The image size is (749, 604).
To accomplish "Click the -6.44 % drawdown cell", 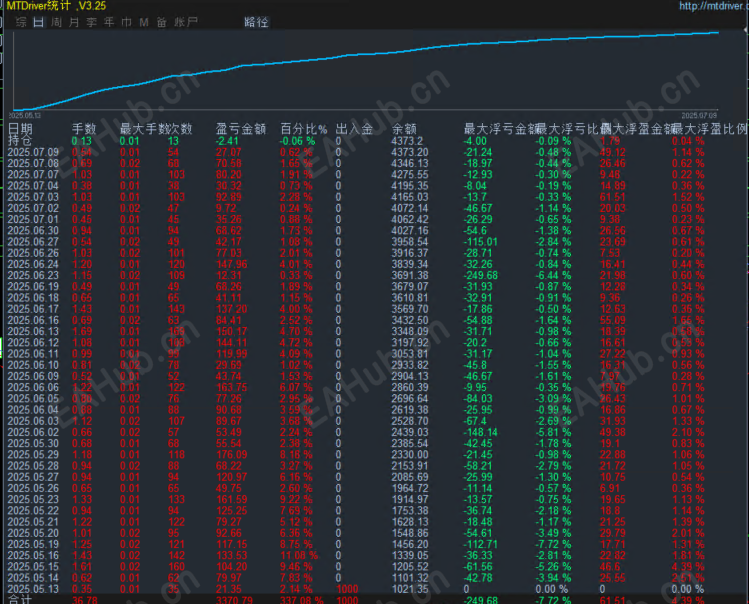I will [553, 275].
